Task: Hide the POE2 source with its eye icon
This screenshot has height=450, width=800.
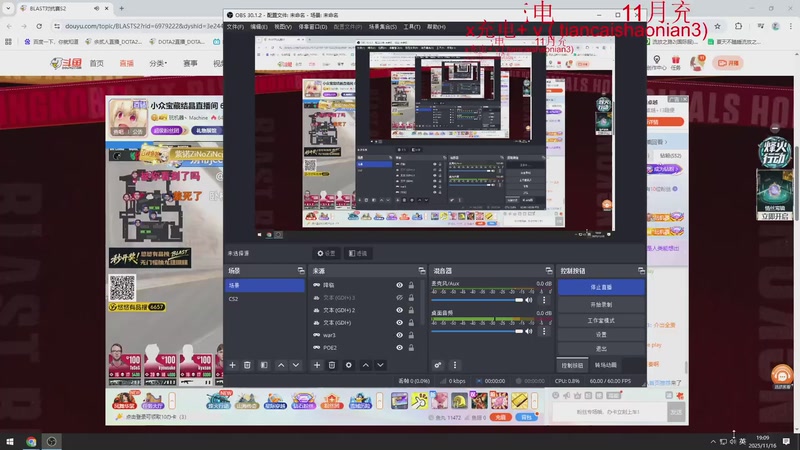Action: 399,347
